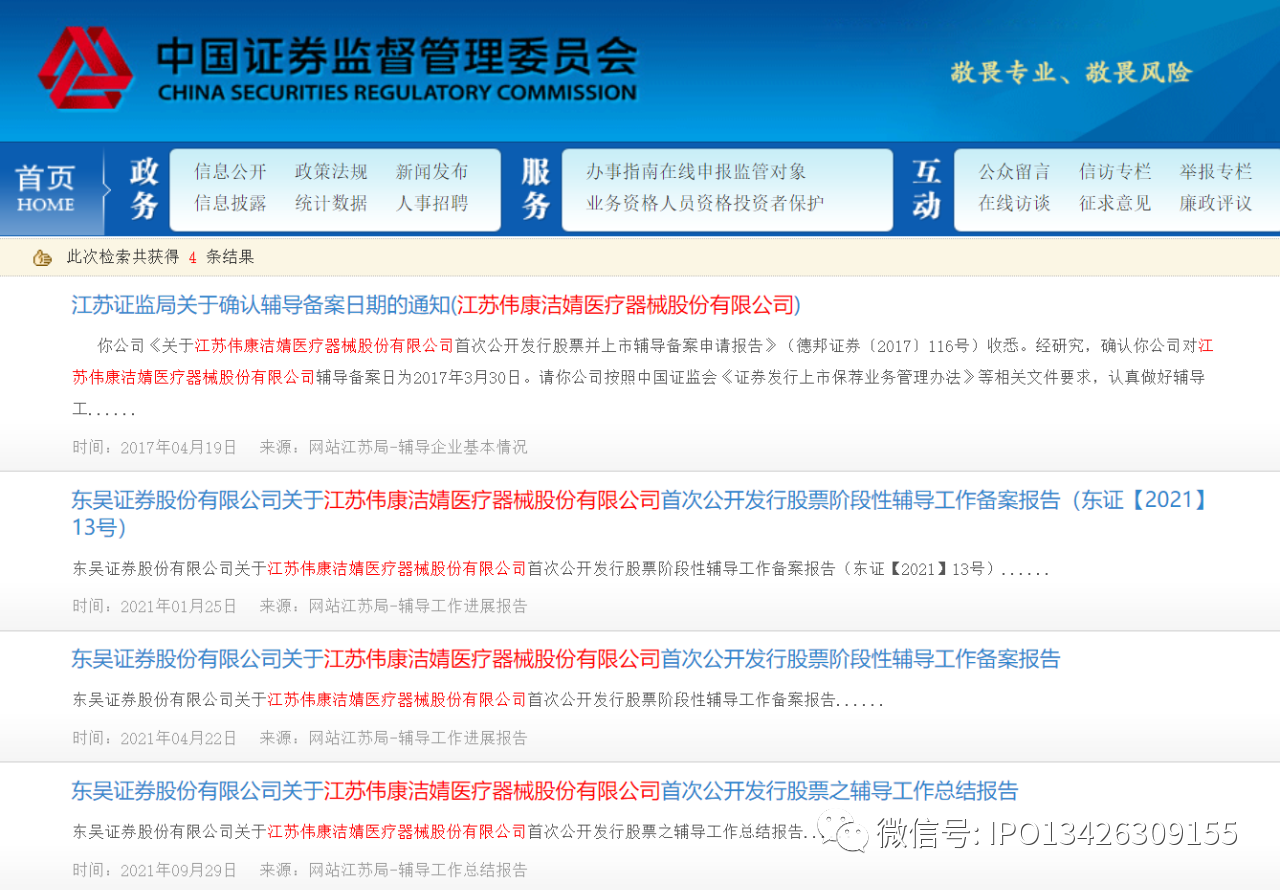The image size is (1280, 890).
Task: Go to 首页 HOME
Action: coord(45,189)
